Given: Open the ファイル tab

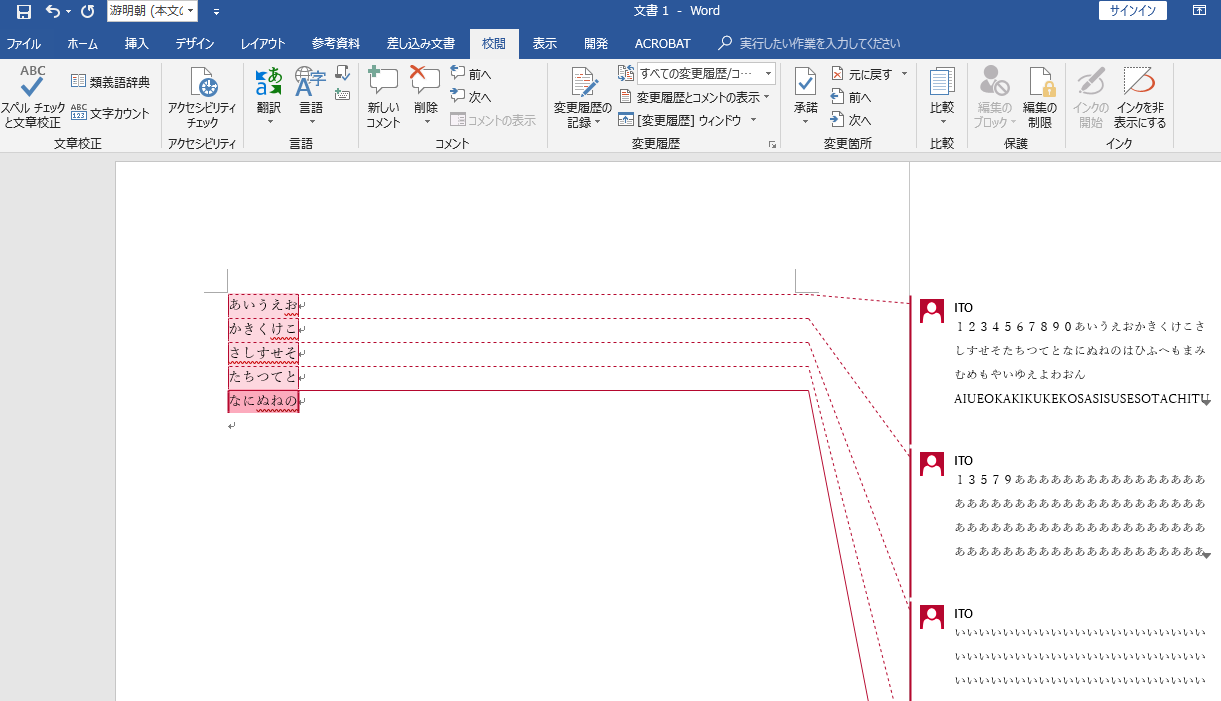Looking at the screenshot, I should click(x=24, y=44).
